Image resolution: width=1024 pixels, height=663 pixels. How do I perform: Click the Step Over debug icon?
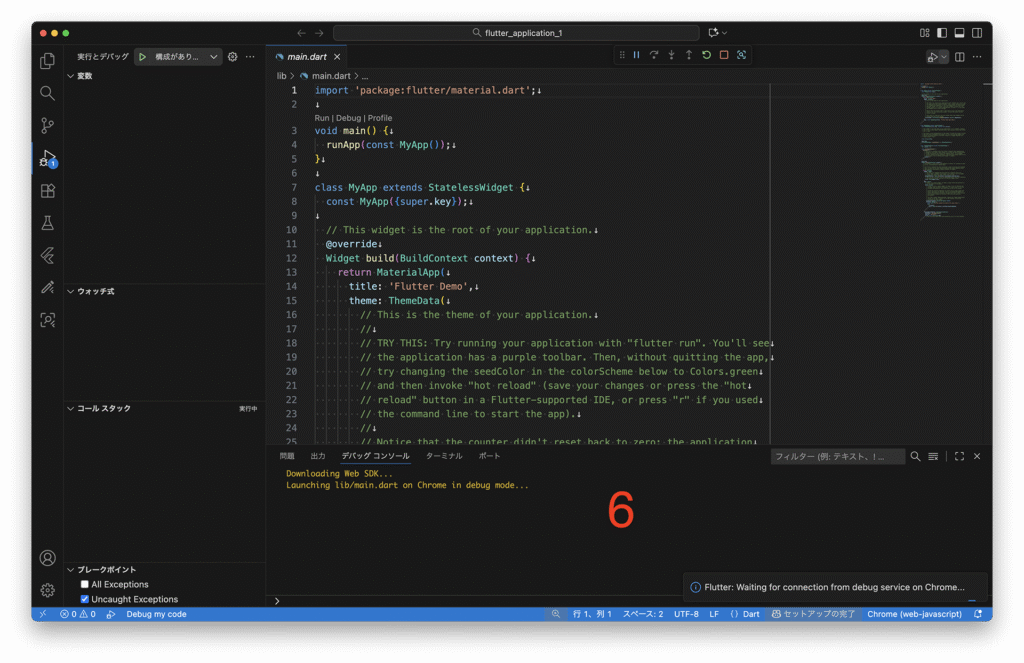point(653,55)
